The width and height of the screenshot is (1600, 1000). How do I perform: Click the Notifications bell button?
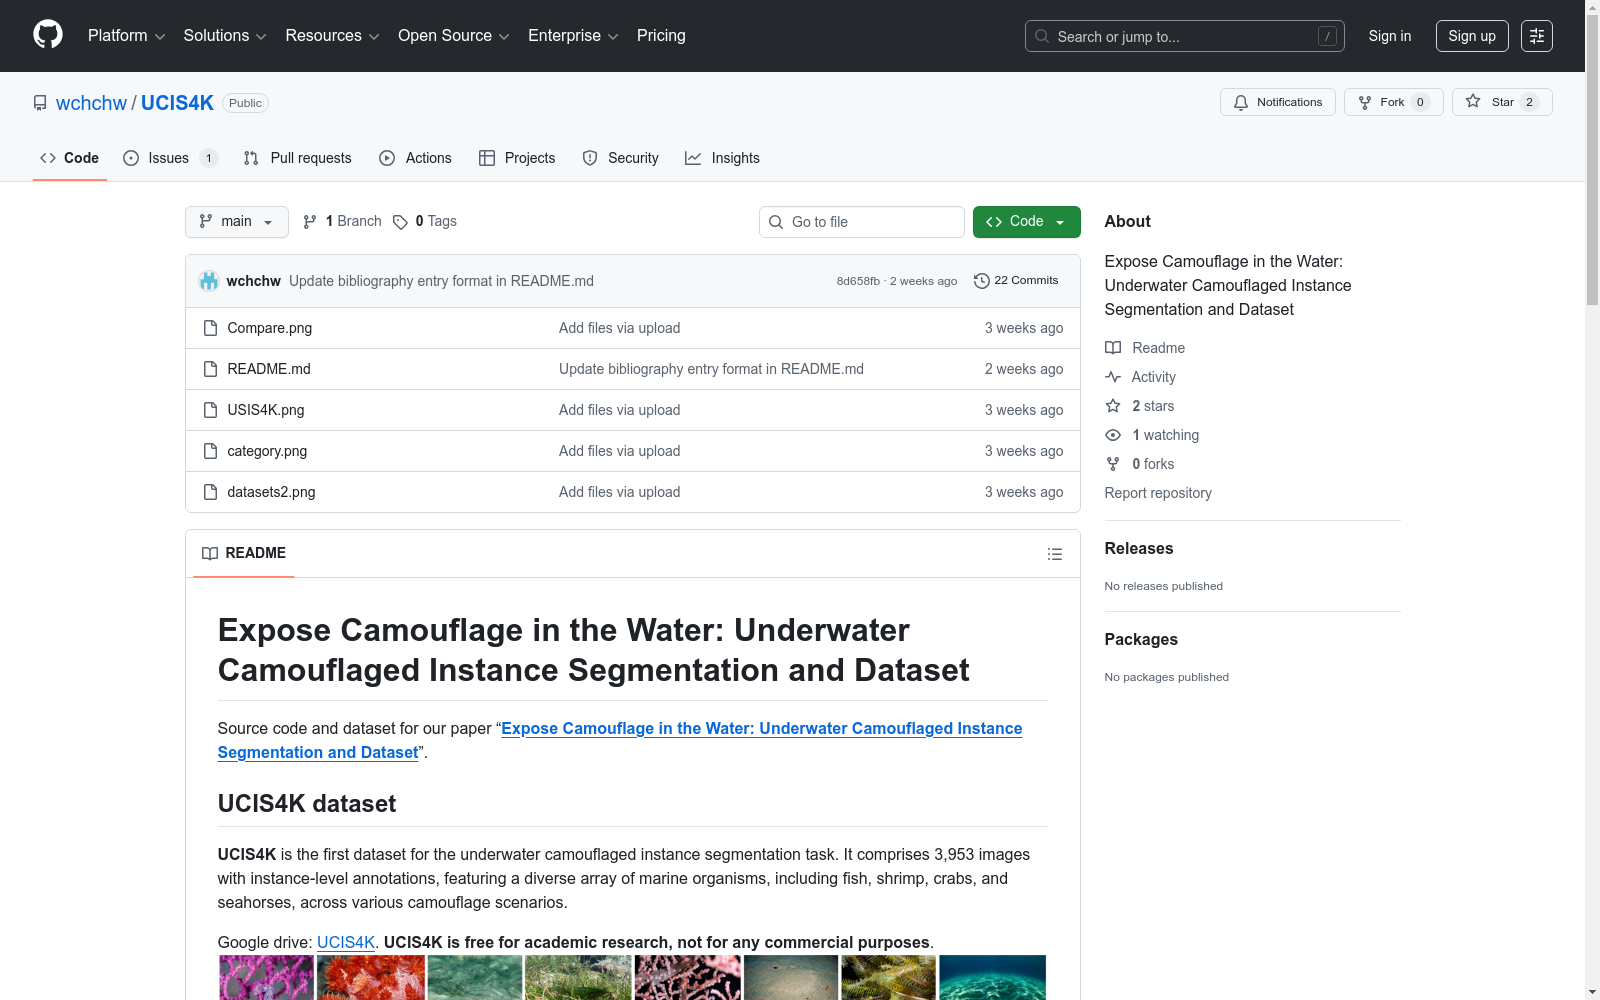click(x=1277, y=102)
